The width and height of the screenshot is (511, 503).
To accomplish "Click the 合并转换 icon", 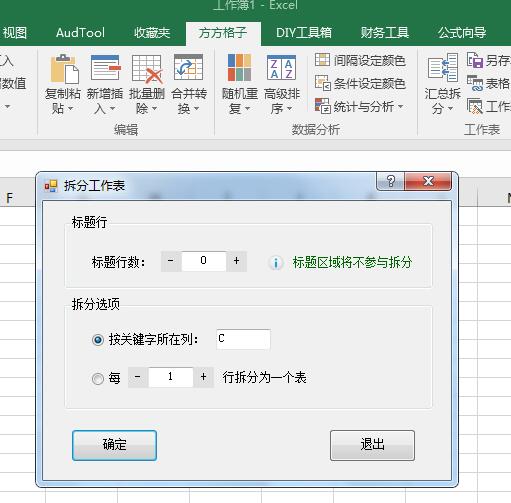I will (188, 67).
